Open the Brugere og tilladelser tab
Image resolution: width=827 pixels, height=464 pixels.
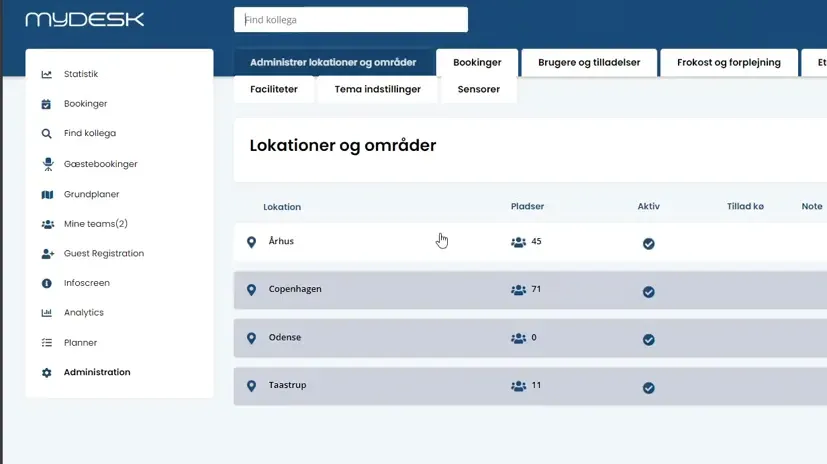(x=589, y=62)
